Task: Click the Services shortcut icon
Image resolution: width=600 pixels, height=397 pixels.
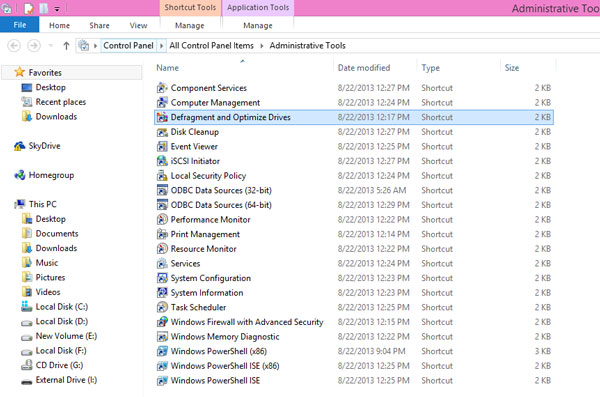Action: pos(162,264)
